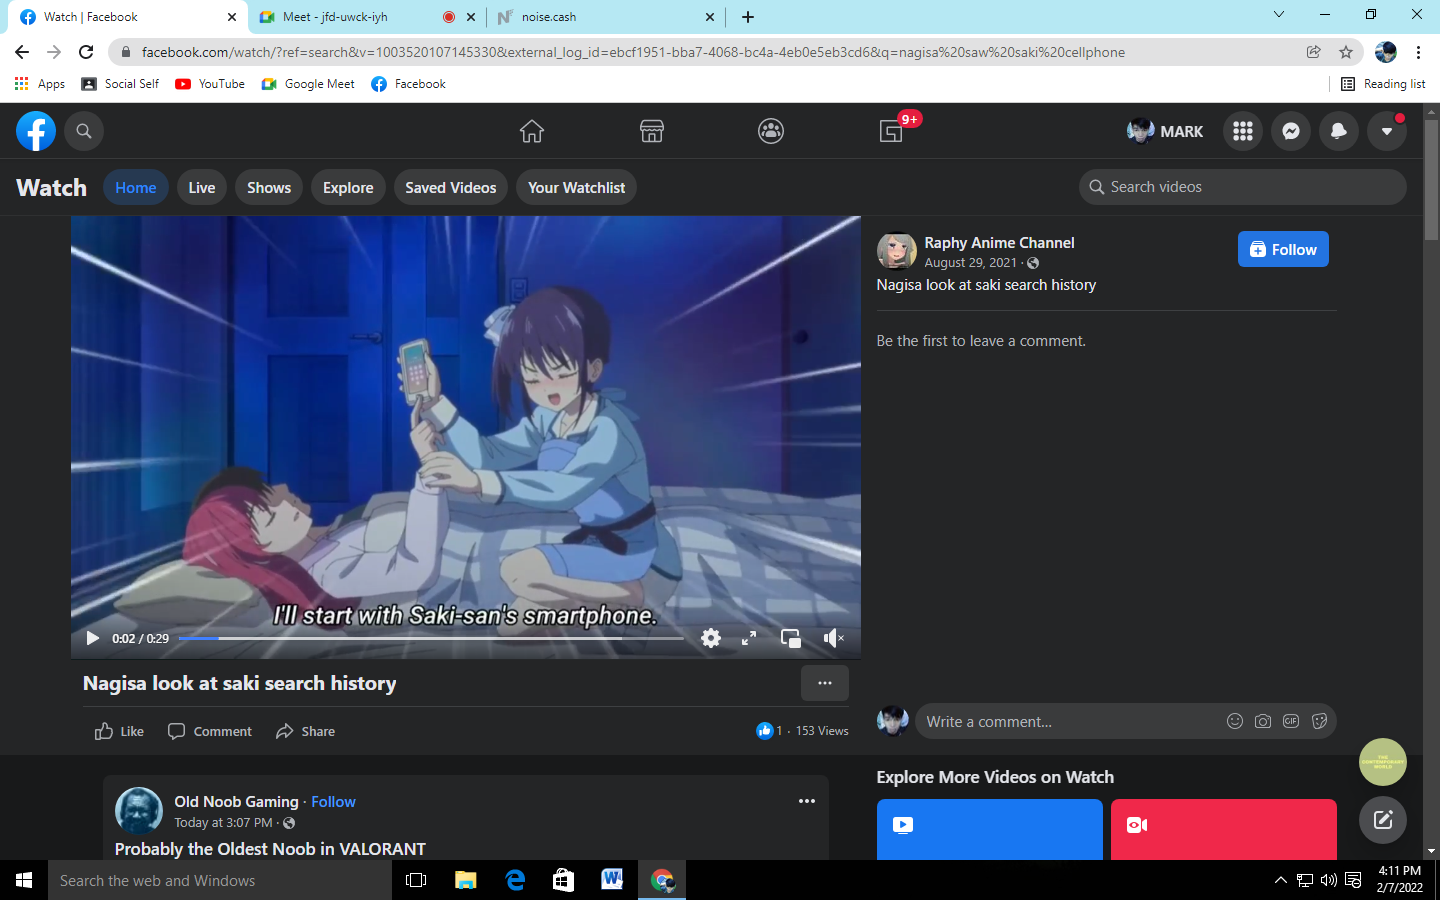
Task: Open the YouTube bookmark
Action: pyautogui.click(x=210, y=84)
